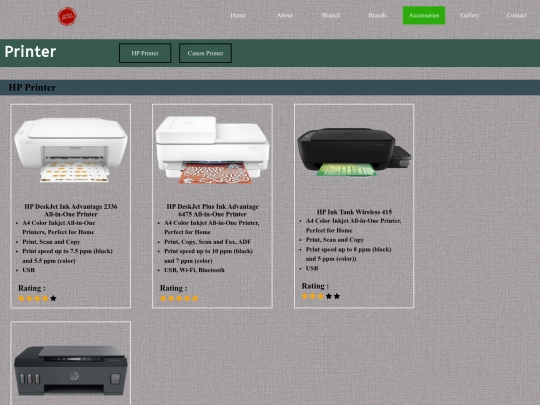Open the Brands page

[x=377, y=15]
